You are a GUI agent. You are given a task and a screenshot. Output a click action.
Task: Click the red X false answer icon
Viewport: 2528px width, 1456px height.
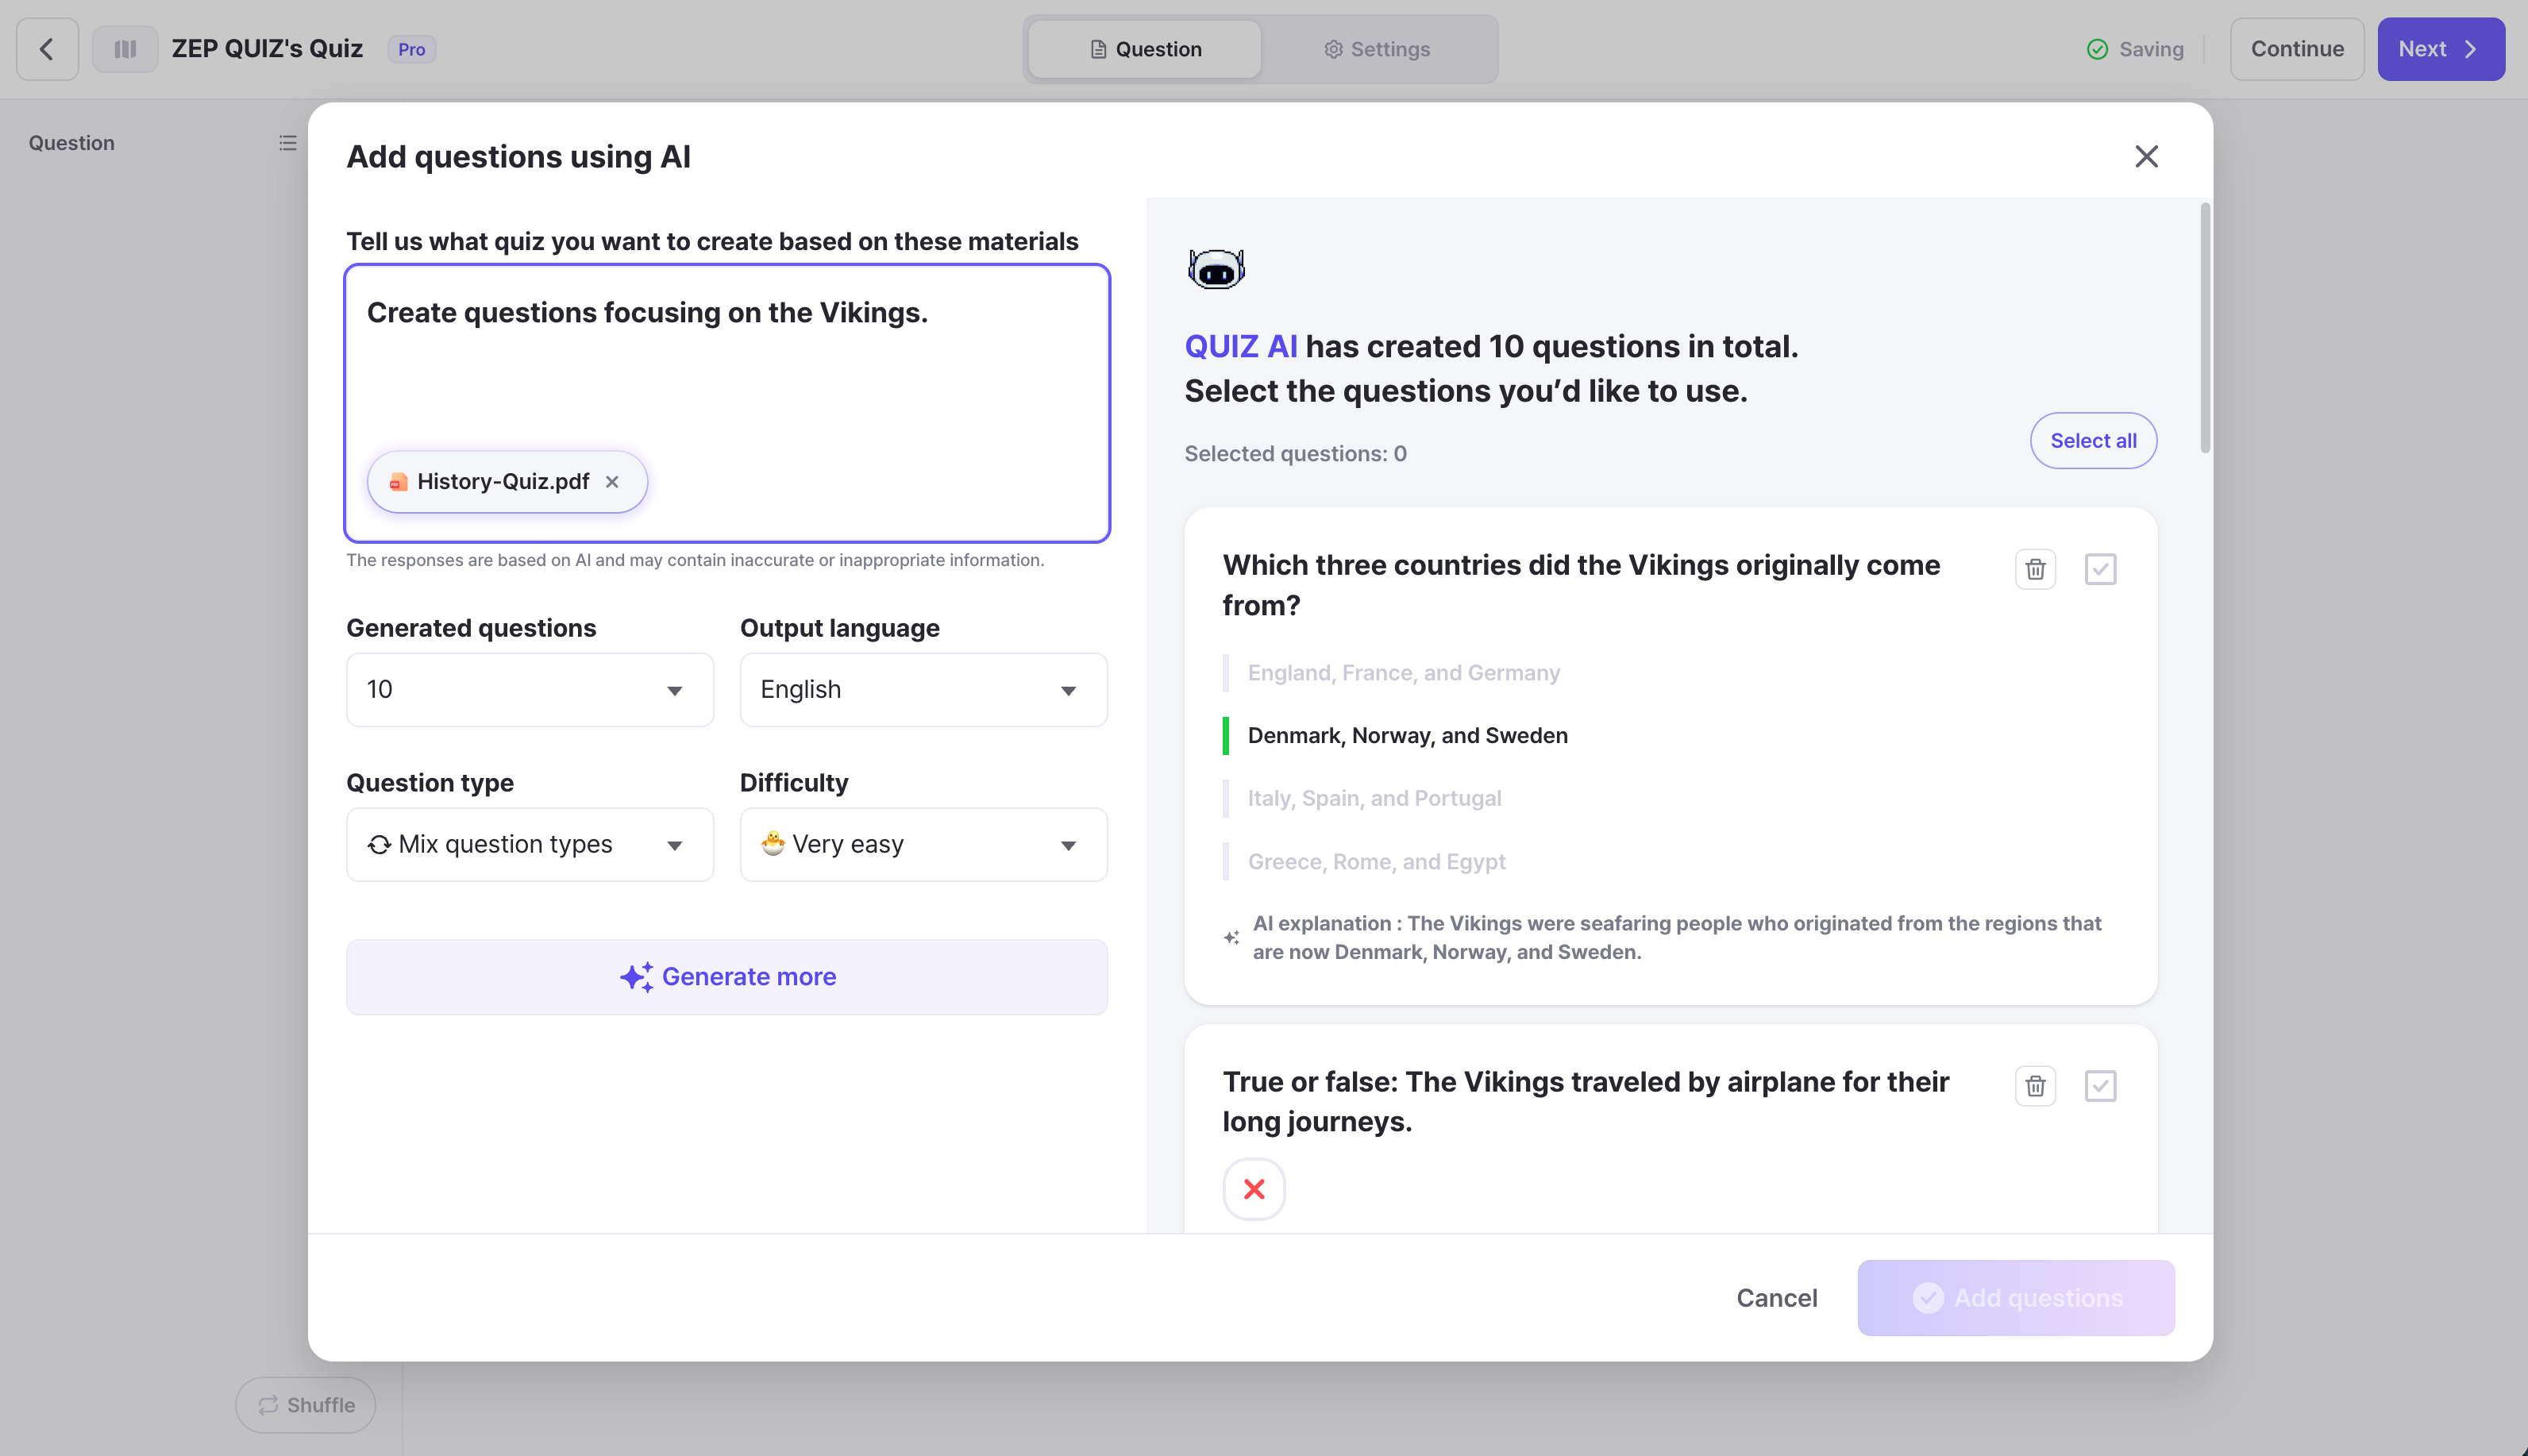(x=1253, y=1189)
